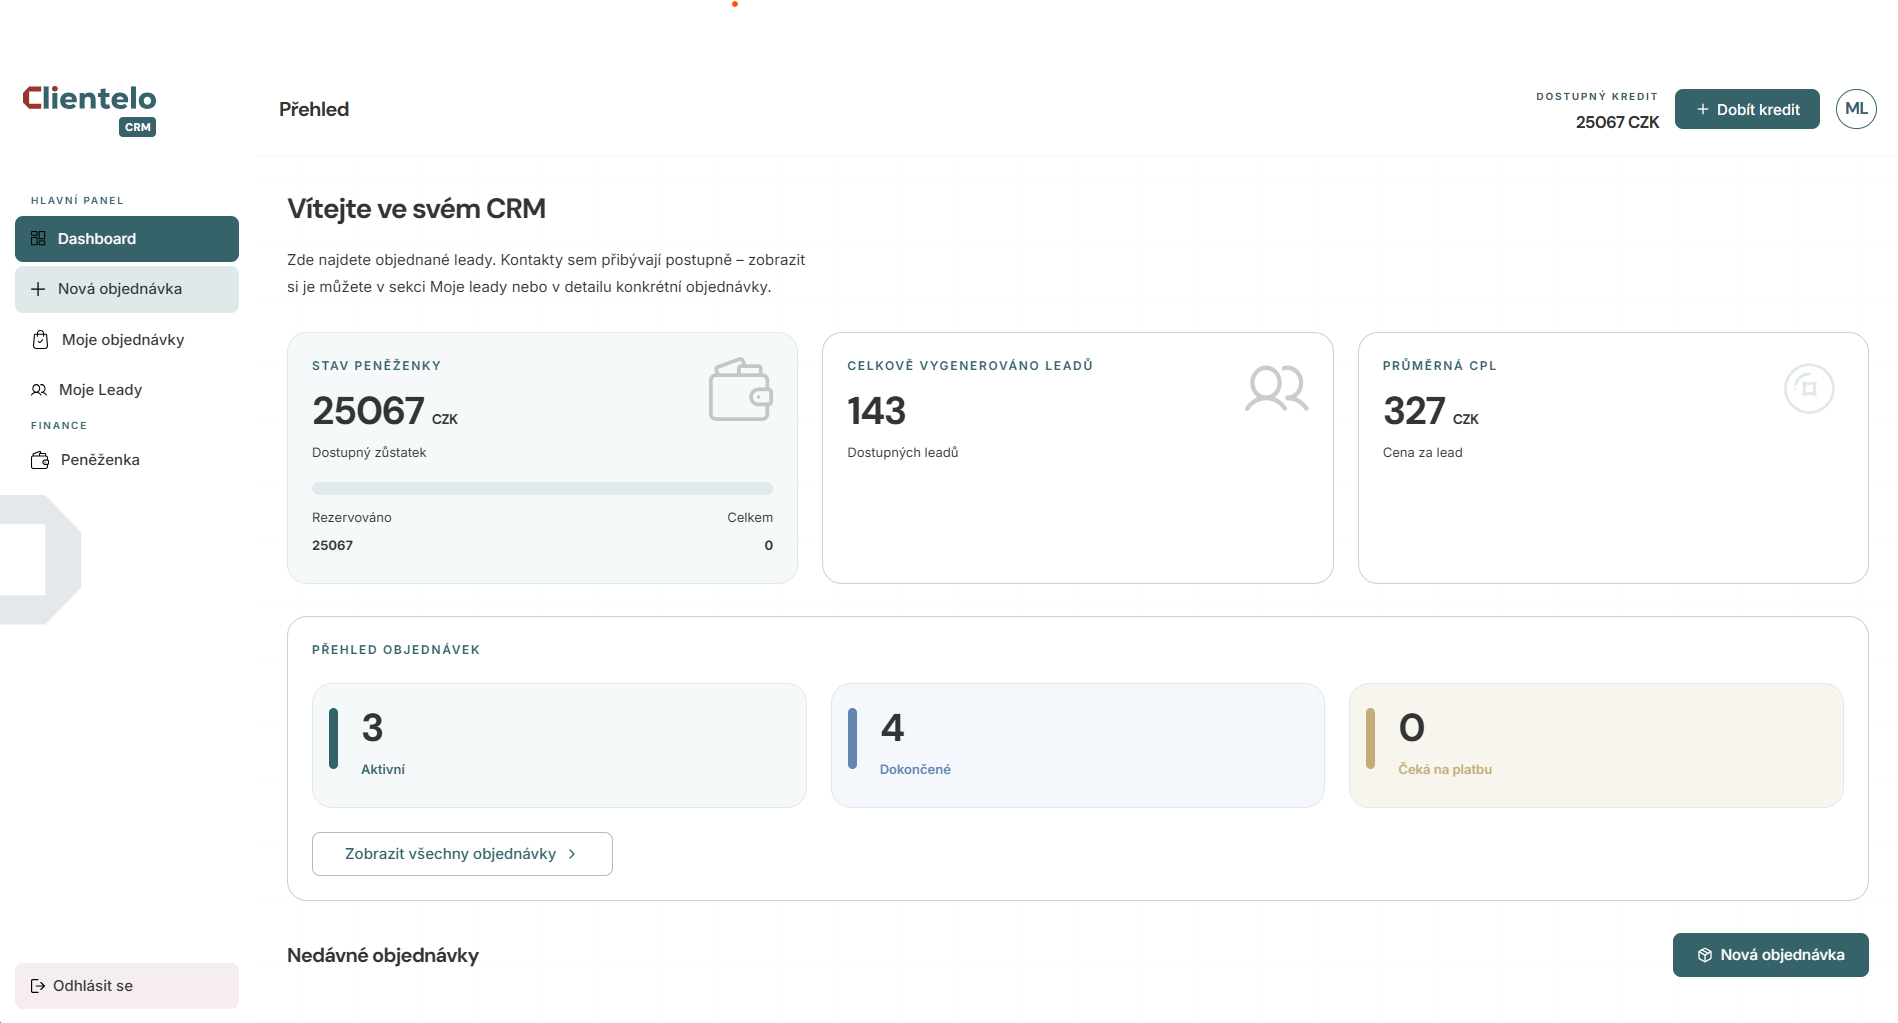
Task: Click Zobrazit všechny objednávky link
Action: pos(451,854)
